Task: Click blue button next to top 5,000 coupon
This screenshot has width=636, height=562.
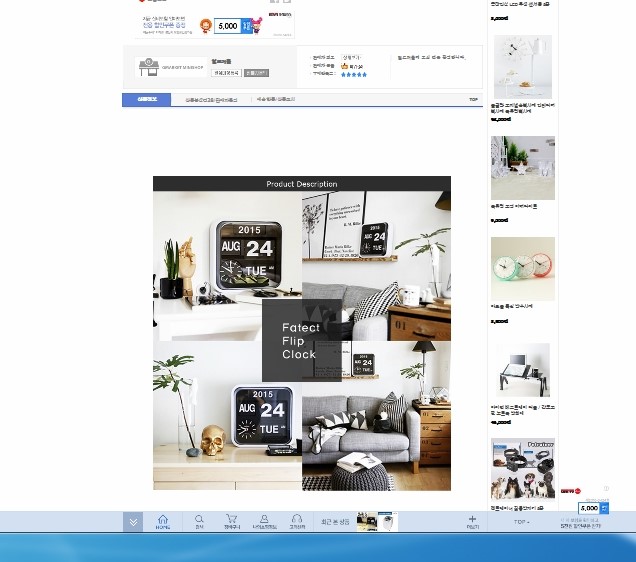Action: (246, 26)
